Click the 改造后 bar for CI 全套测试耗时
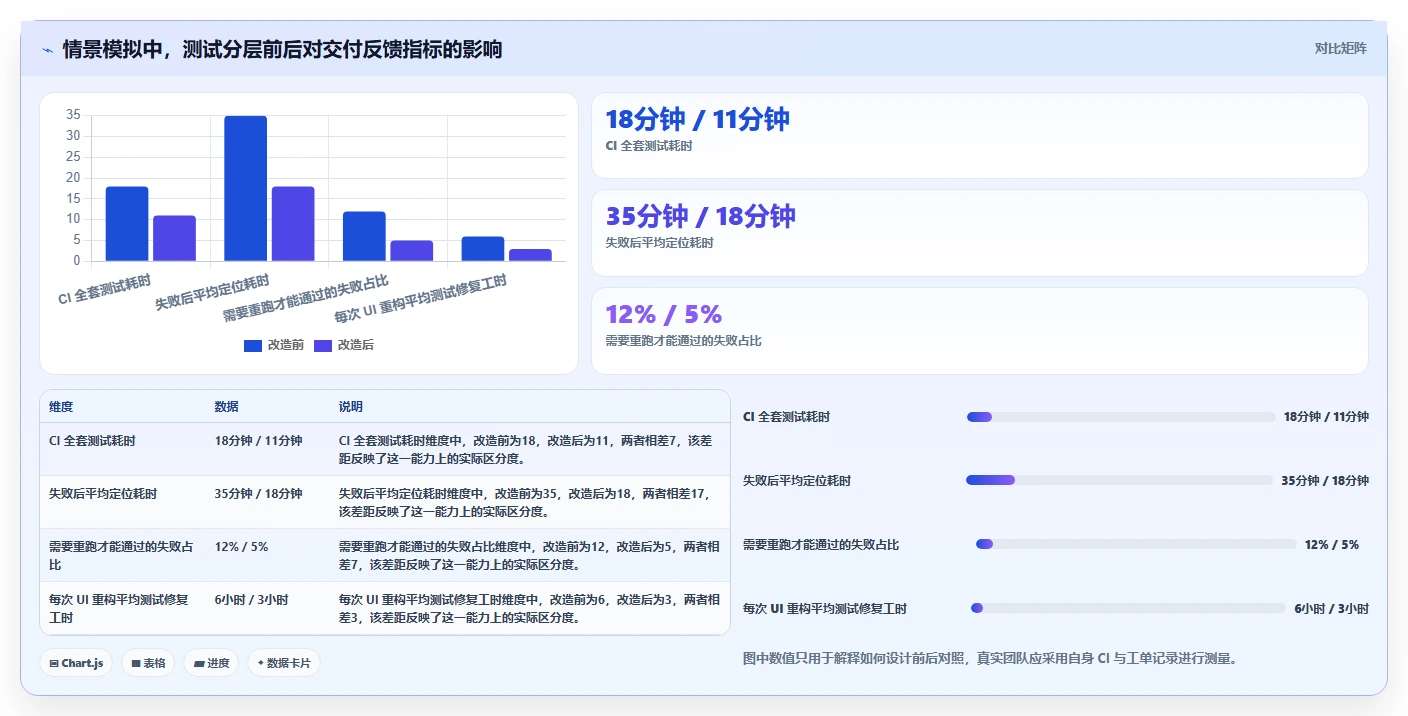Screen dimensions: 1408x716 [174, 238]
